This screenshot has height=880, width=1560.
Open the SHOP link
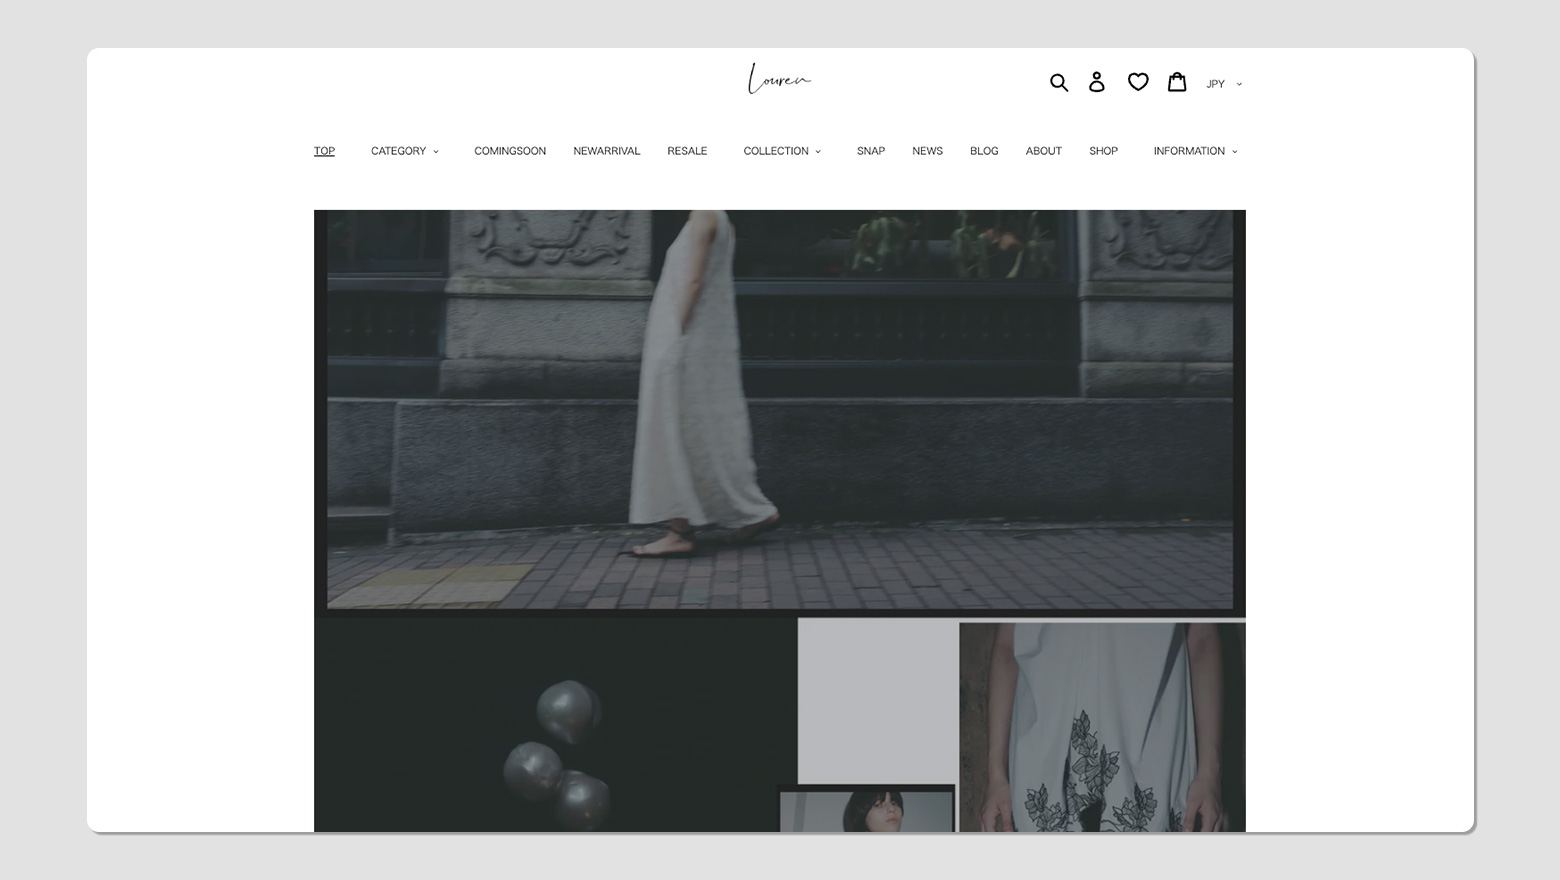[x=1103, y=151]
